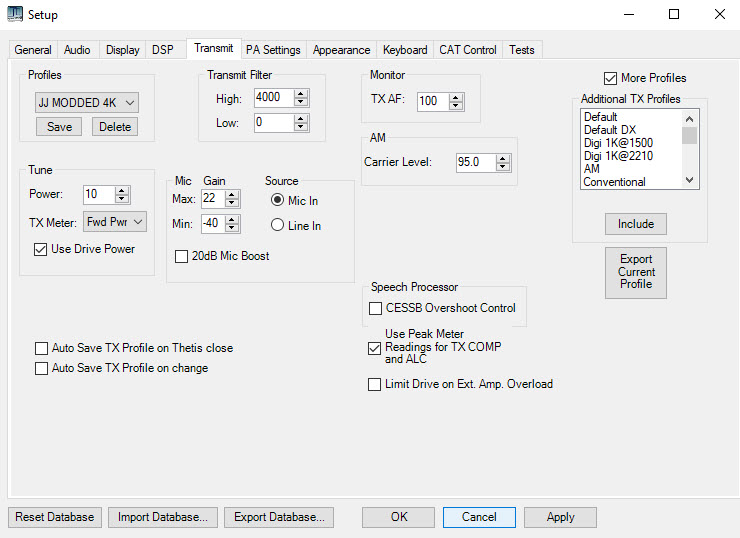Select Line In as mic source
This screenshot has height=538, width=740.
pyautogui.click(x=278, y=226)
